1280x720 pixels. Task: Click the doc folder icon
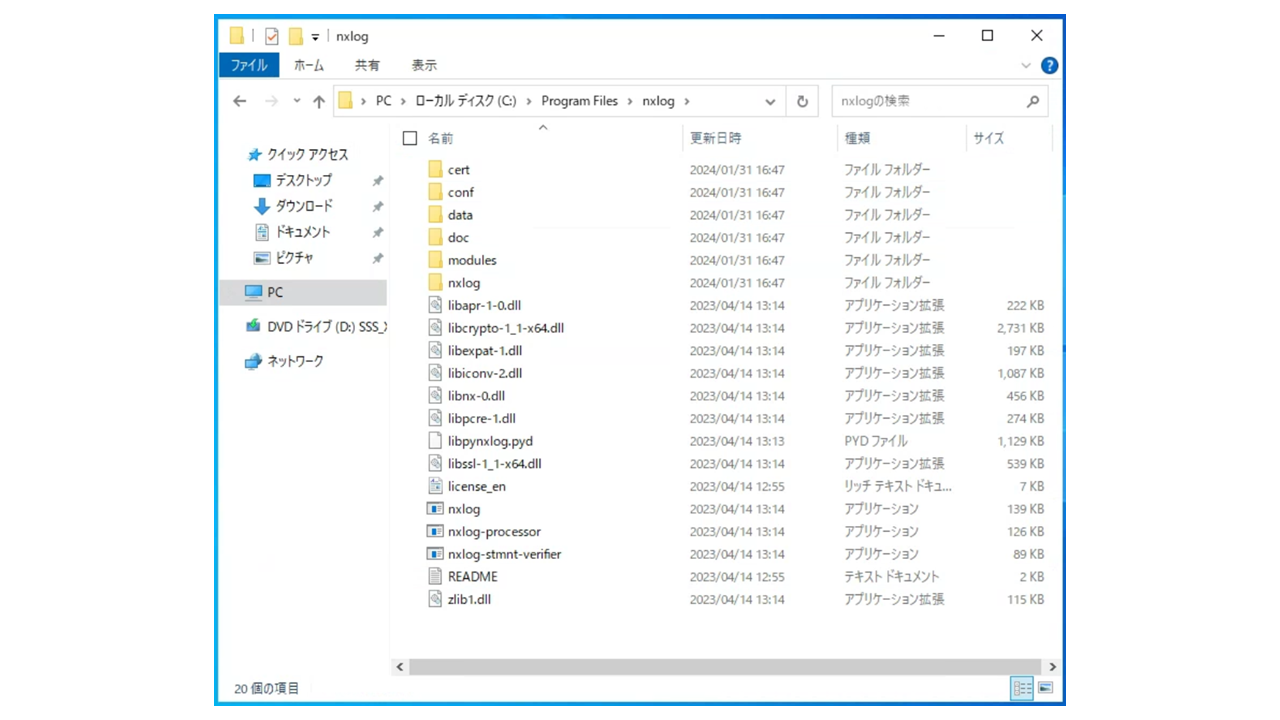[x=435, y=237]
